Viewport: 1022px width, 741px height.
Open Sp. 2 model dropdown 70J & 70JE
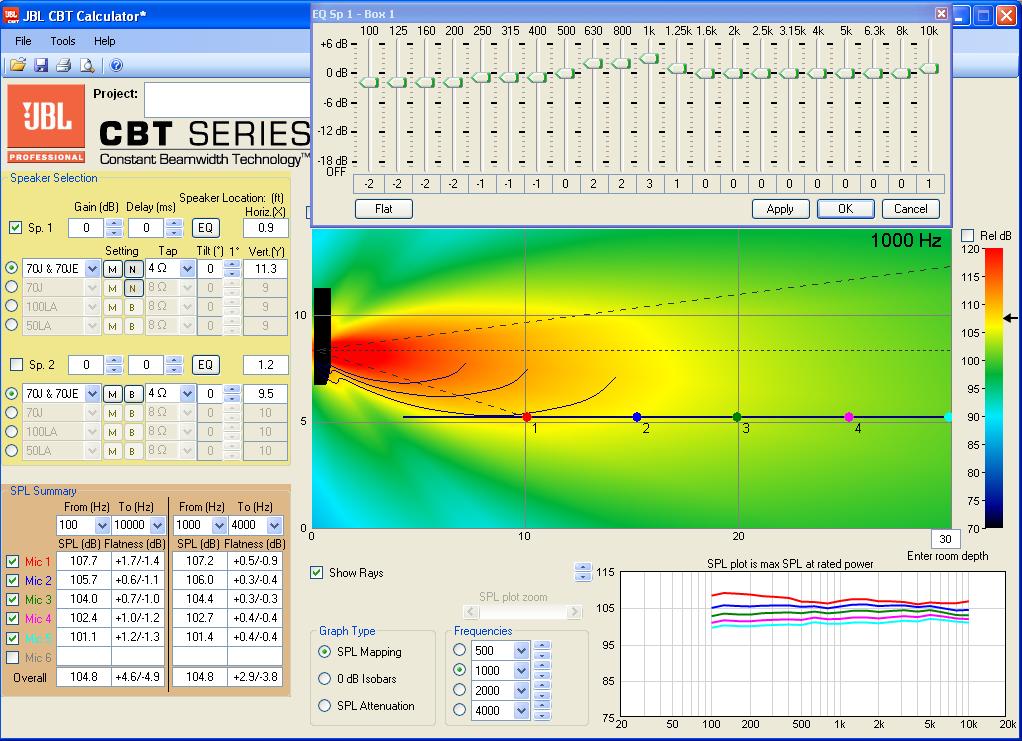click(92, 394)
